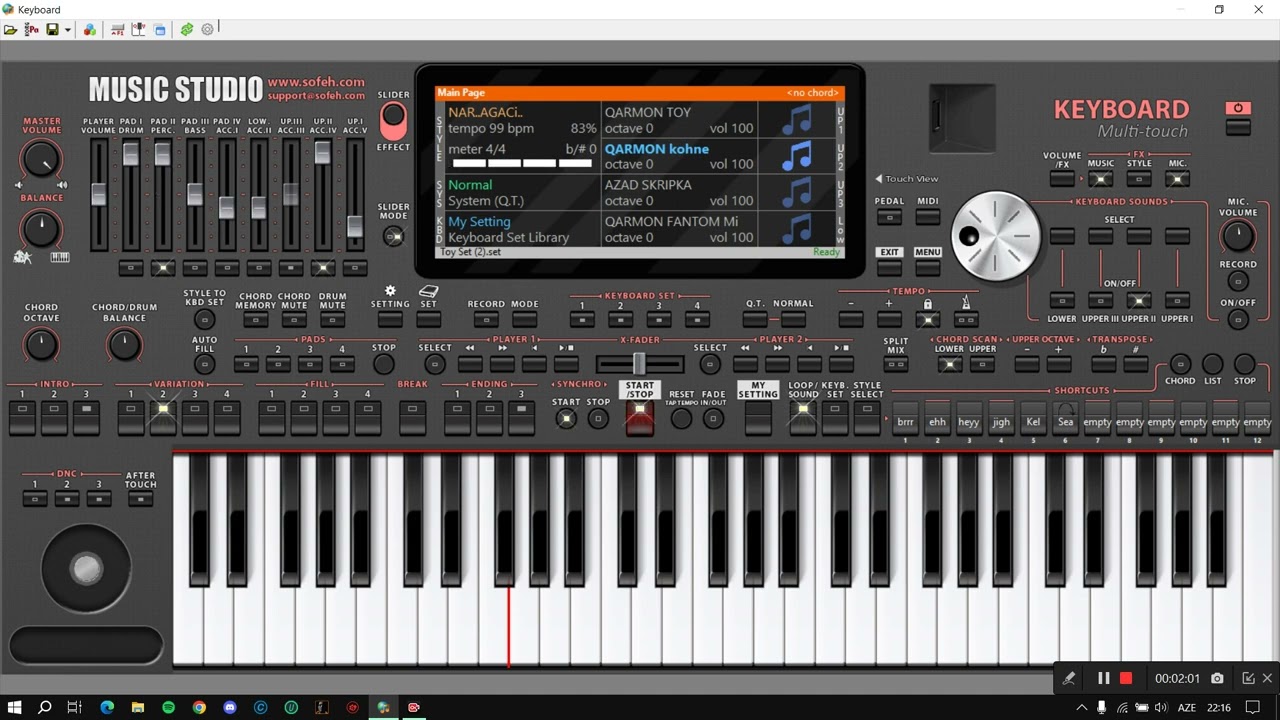
Task: Save using the floppy disk toolbar icon
Action: click(x=52, y=30)
